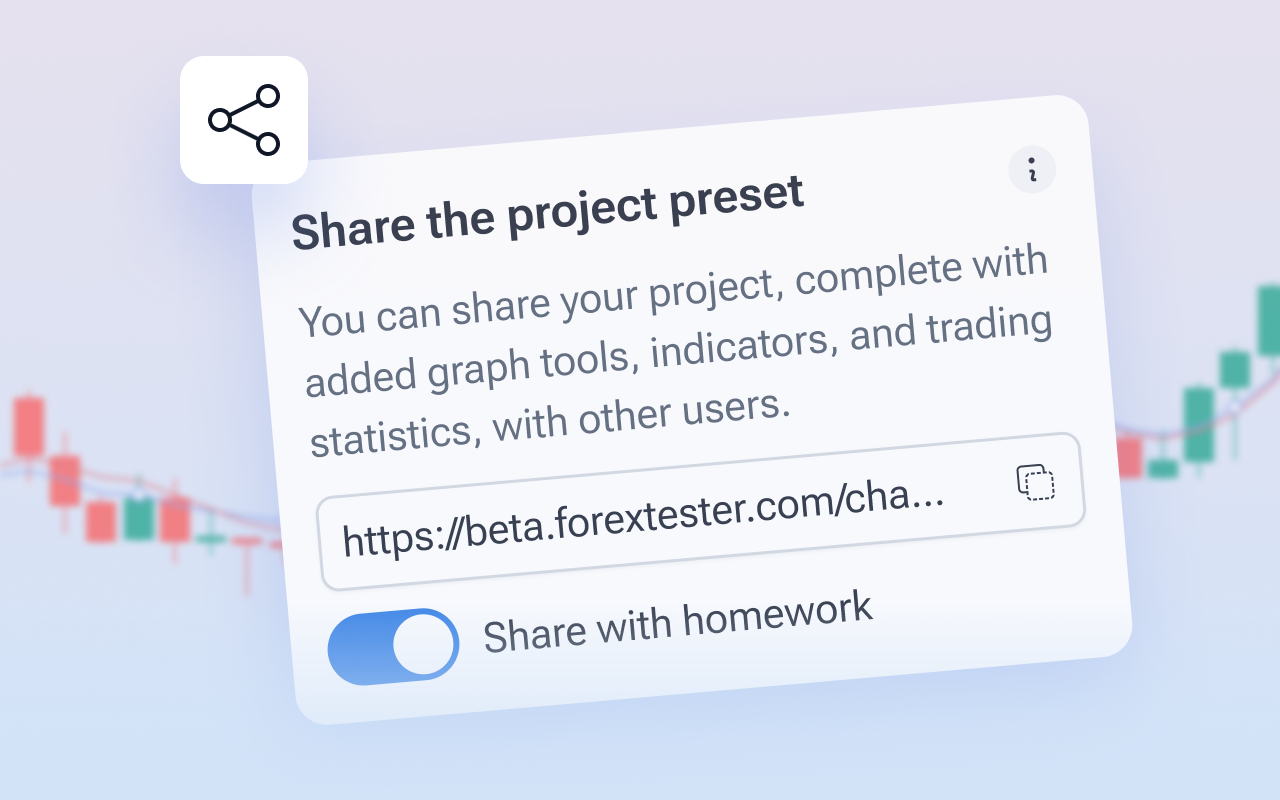Select the second red candlestick from left

coord(65,480)
